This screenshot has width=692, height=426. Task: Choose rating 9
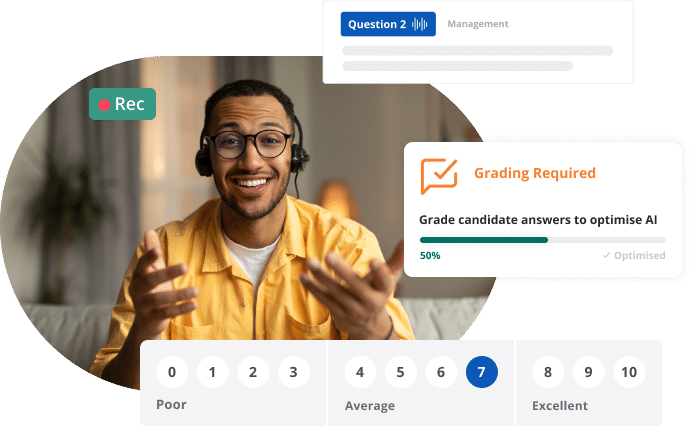588,372
